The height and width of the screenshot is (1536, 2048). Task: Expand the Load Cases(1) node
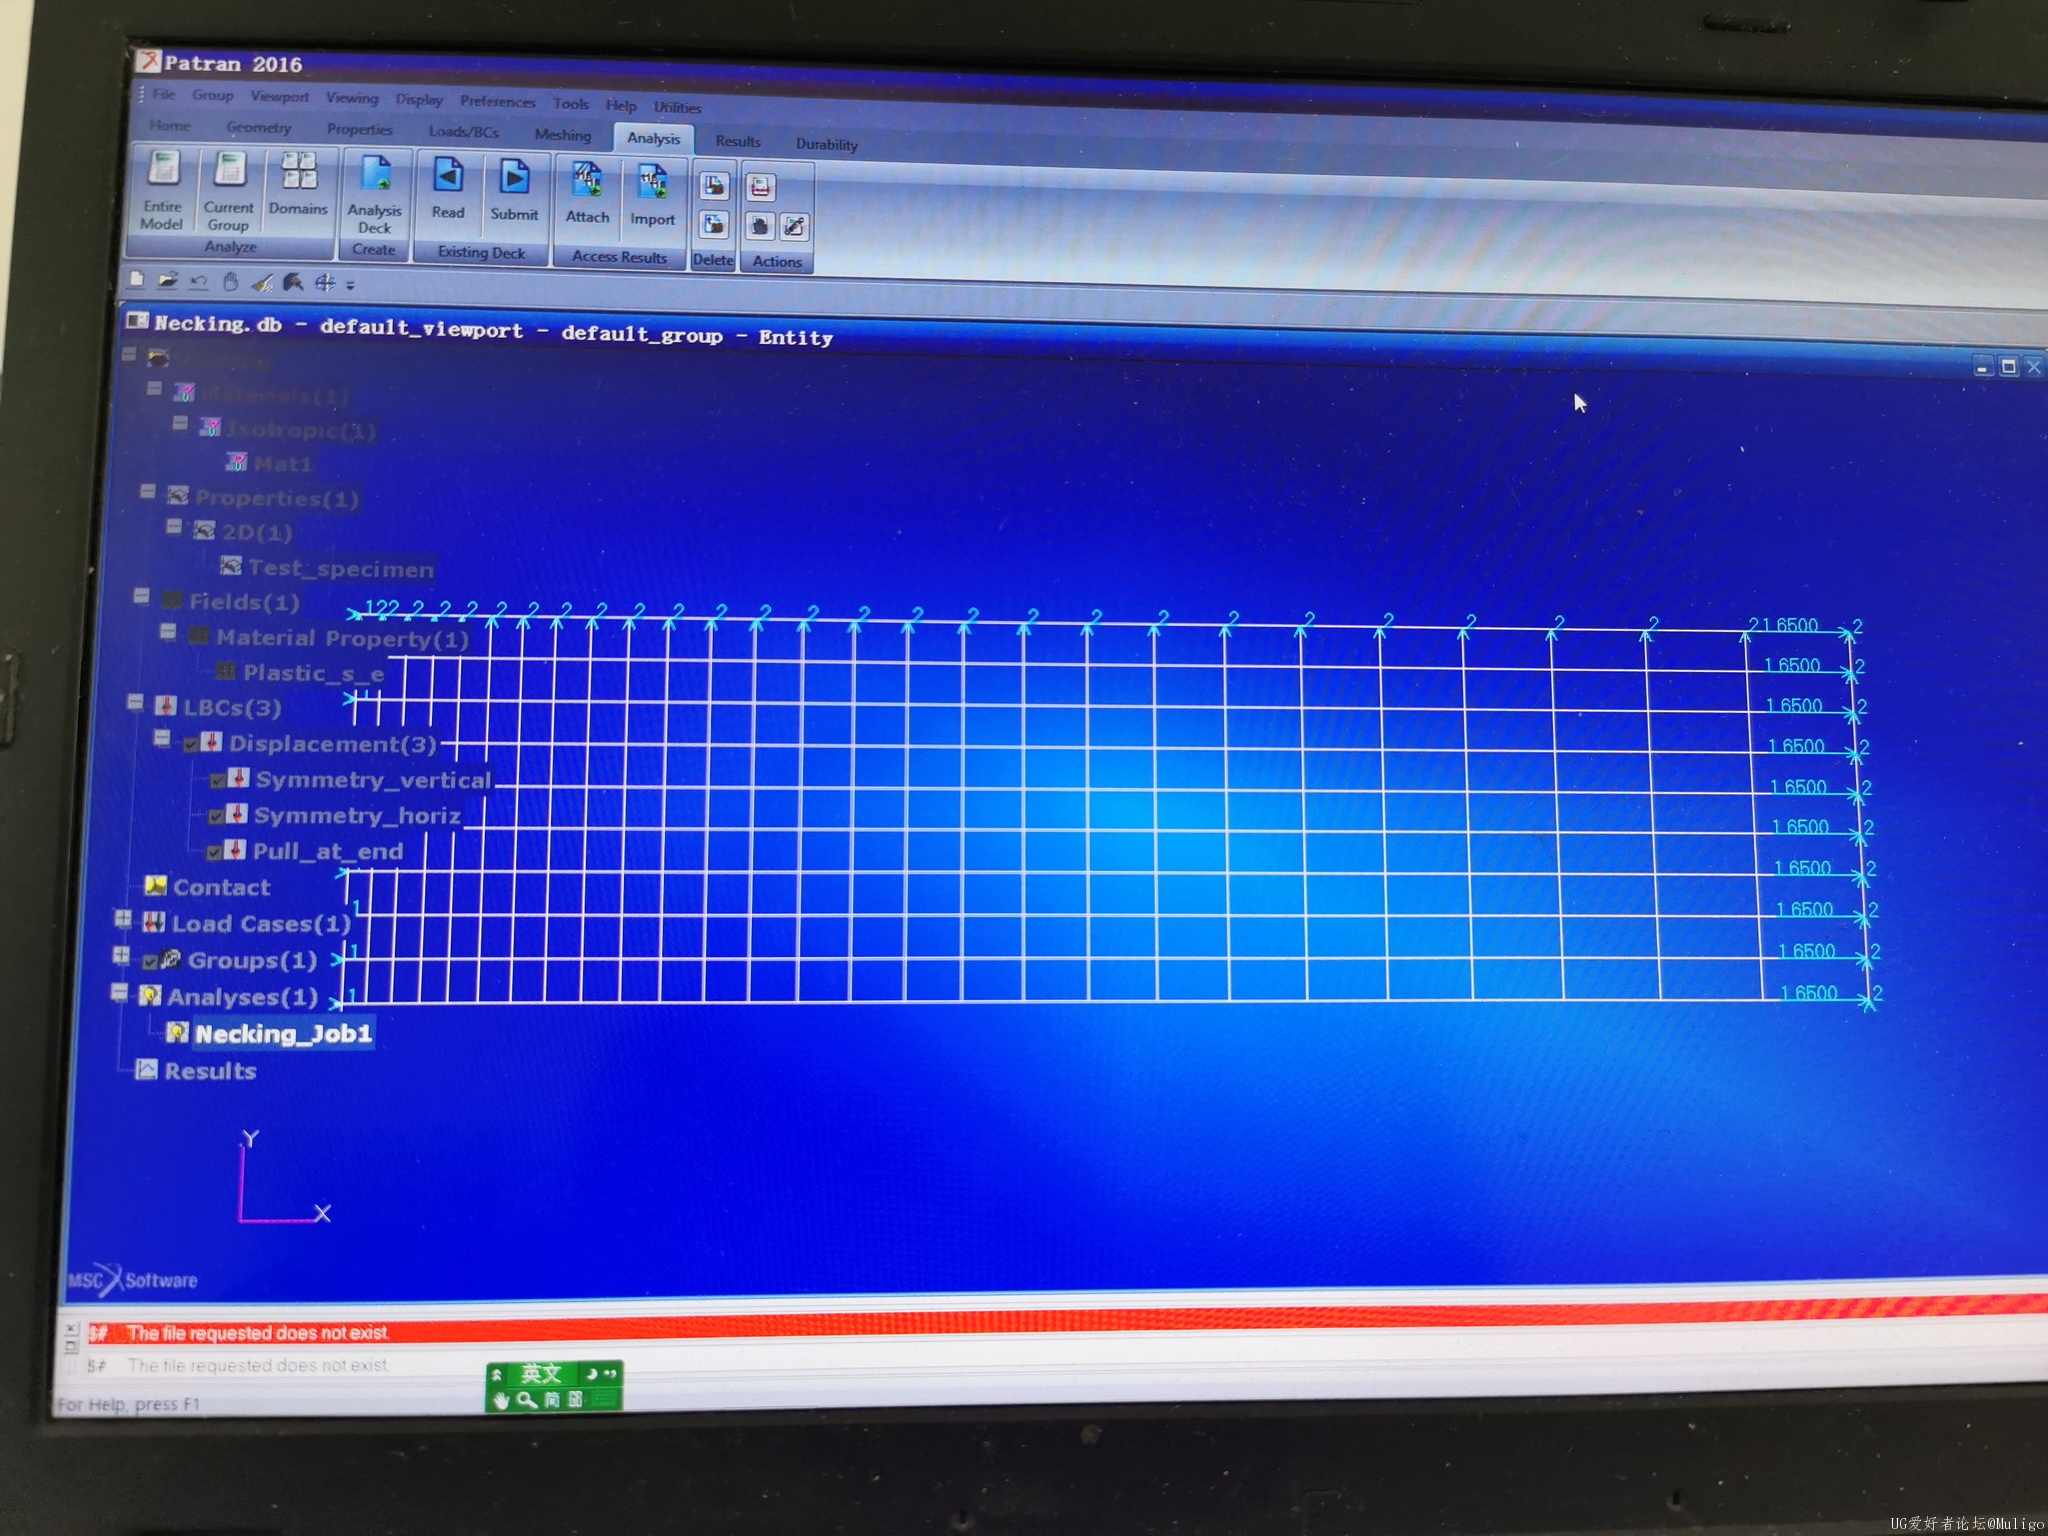pos(123,918)
